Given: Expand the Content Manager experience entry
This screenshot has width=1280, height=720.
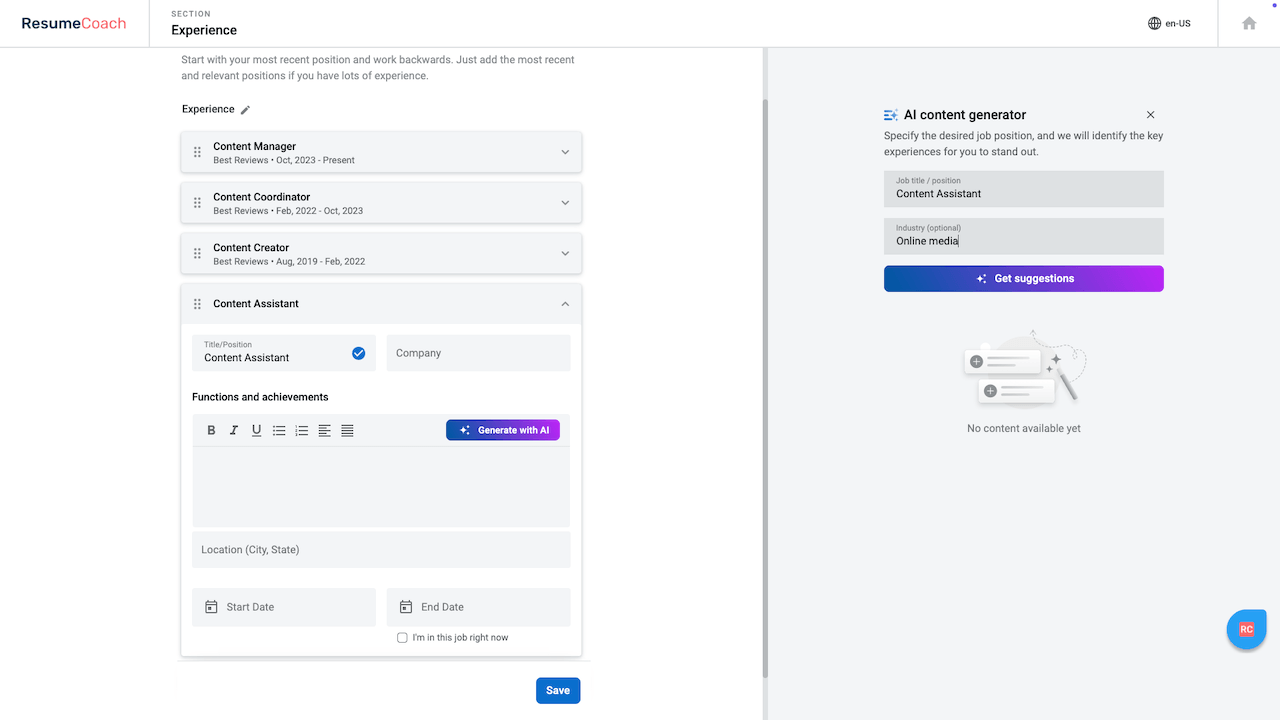Looking at the screenshot, I should click(565, 151).
